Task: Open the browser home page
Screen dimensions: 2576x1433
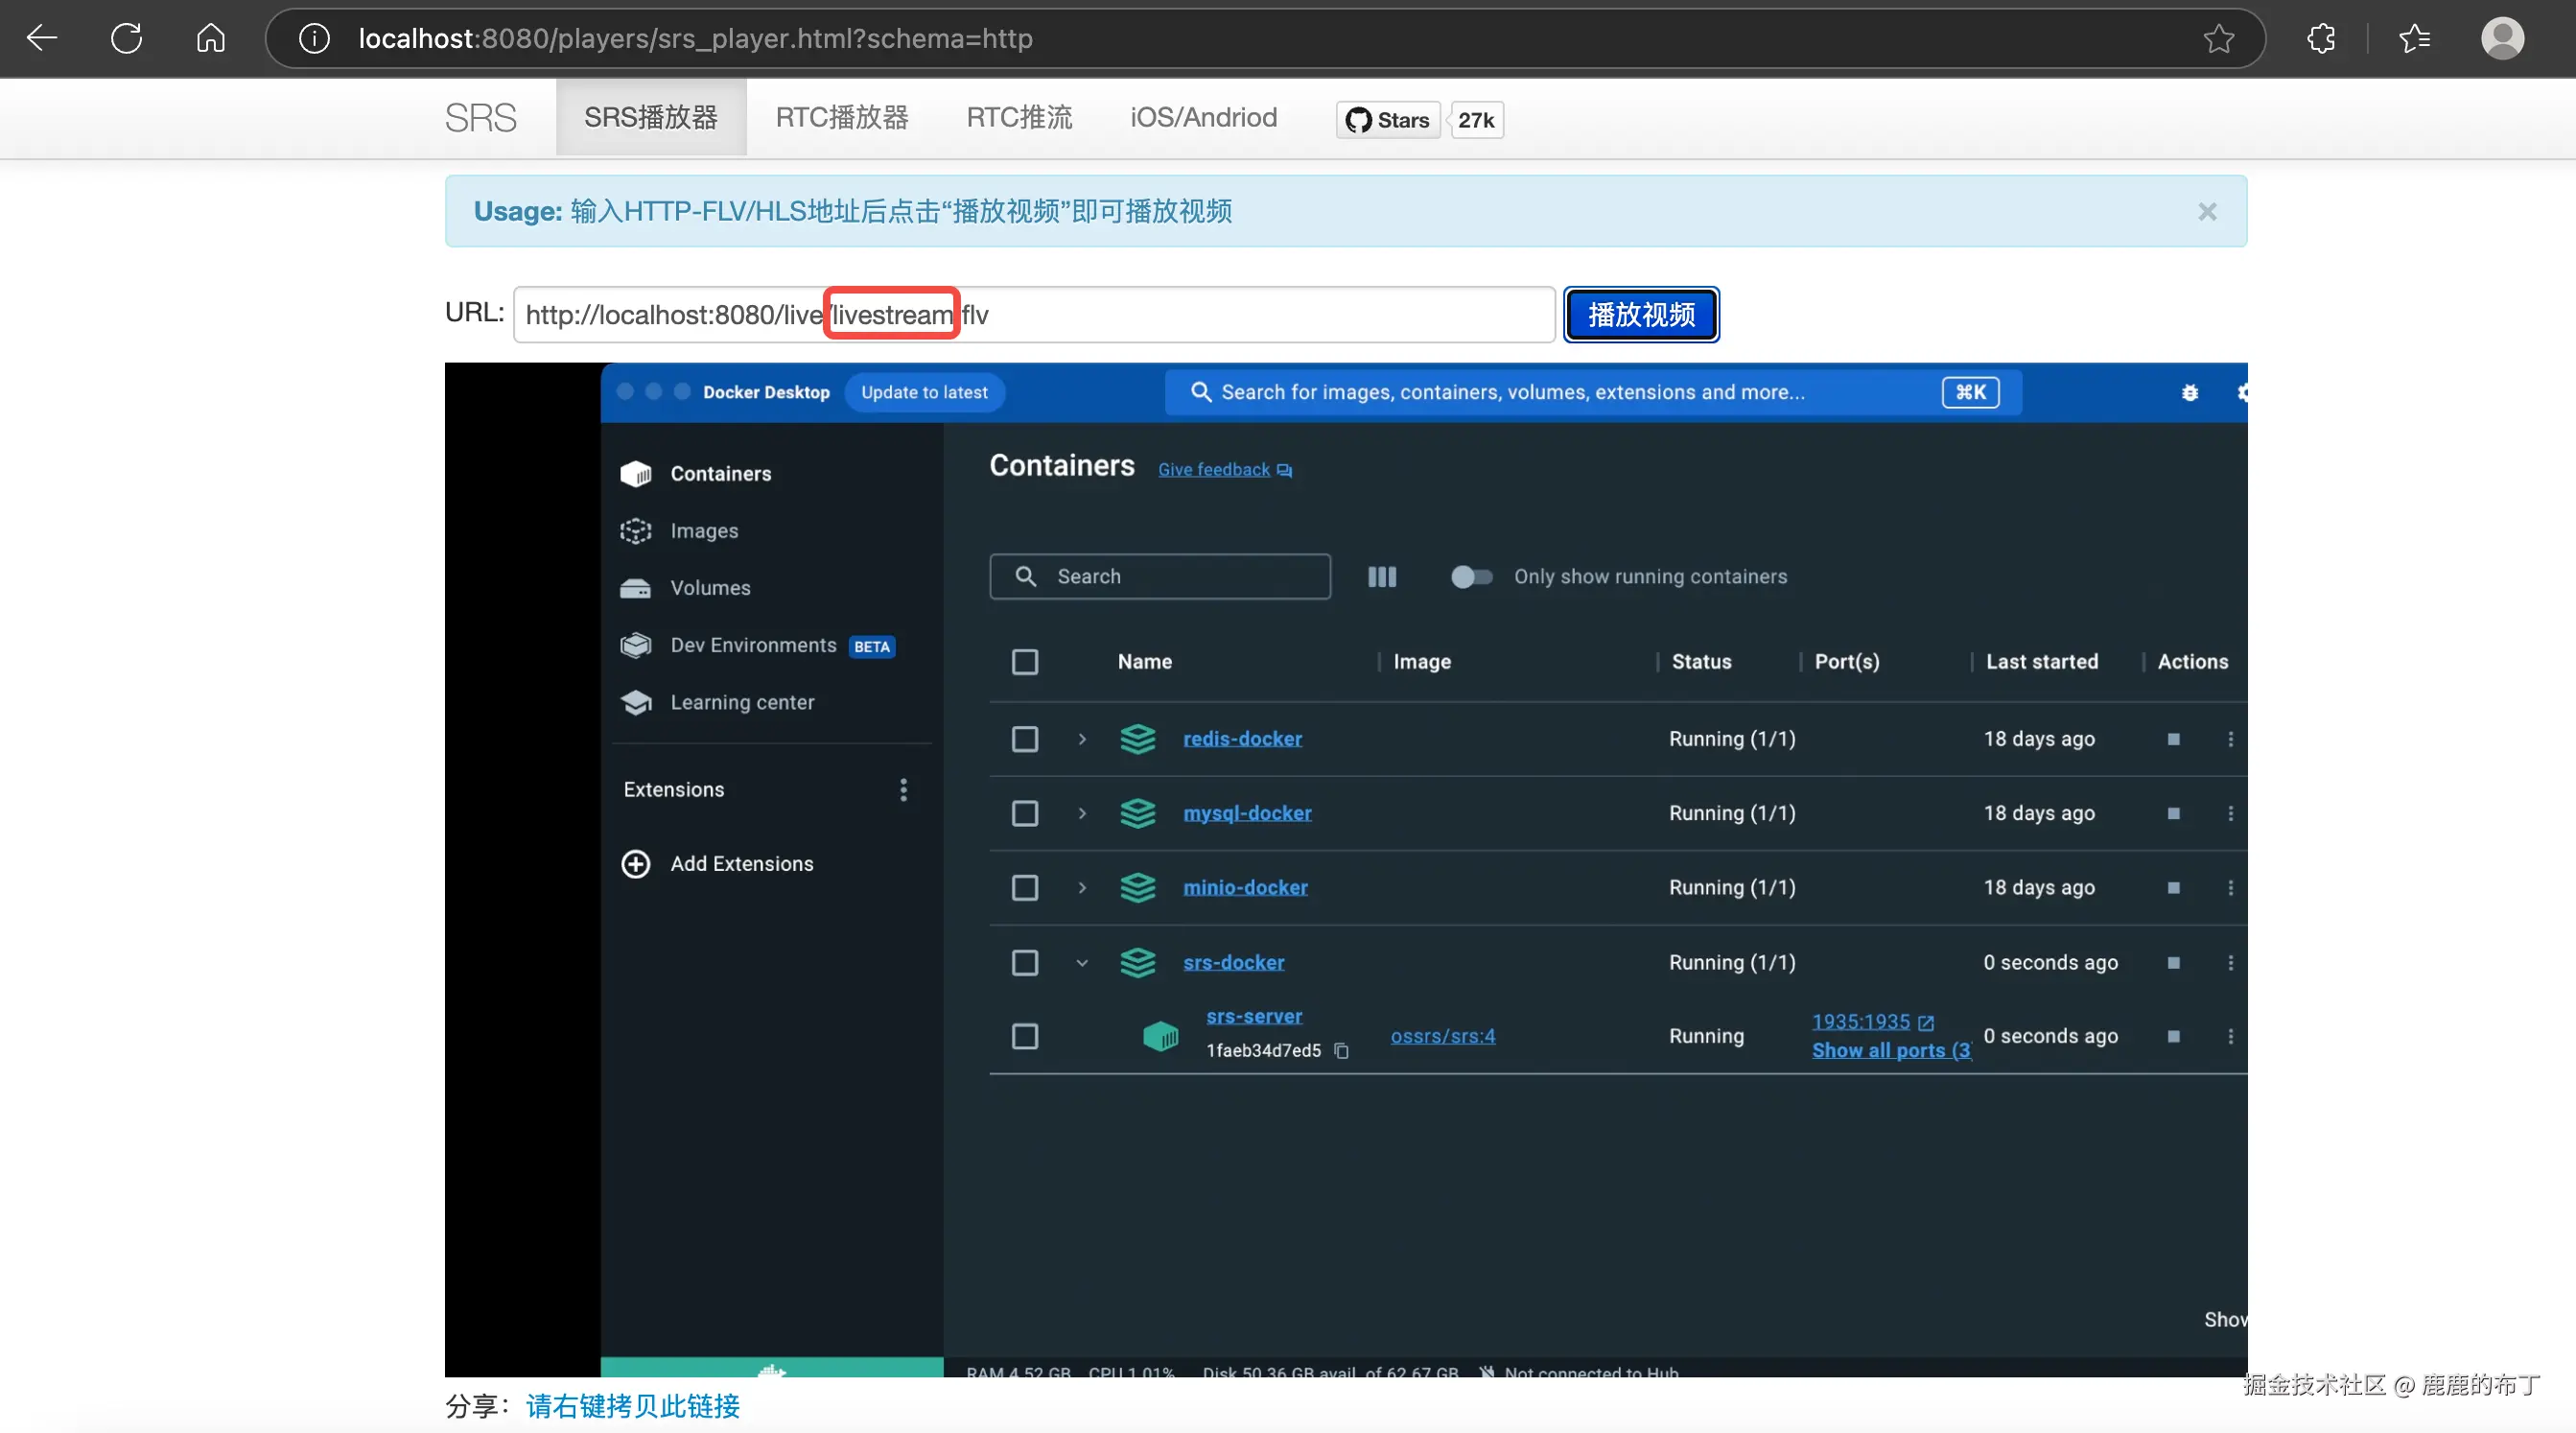Action: 210,38
